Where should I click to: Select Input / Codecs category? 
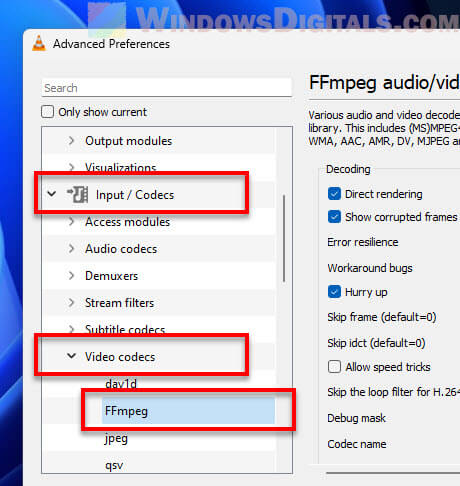(135, 195)
